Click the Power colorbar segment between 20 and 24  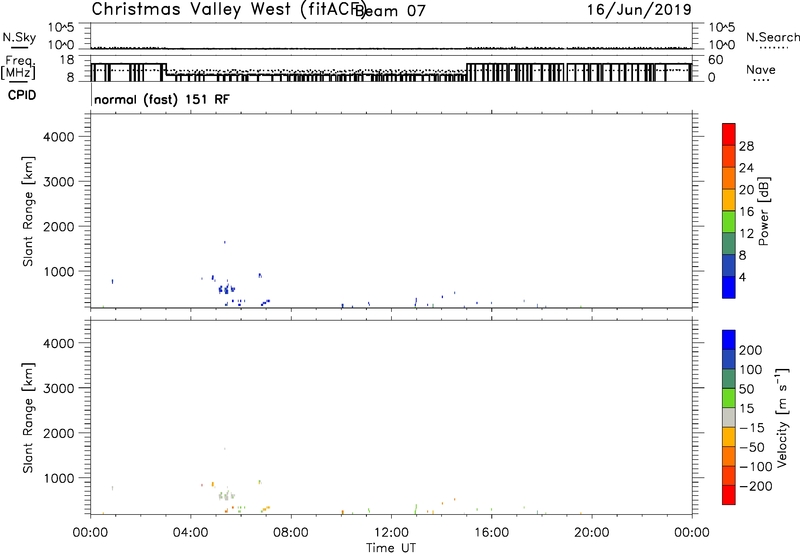[729, 178]
